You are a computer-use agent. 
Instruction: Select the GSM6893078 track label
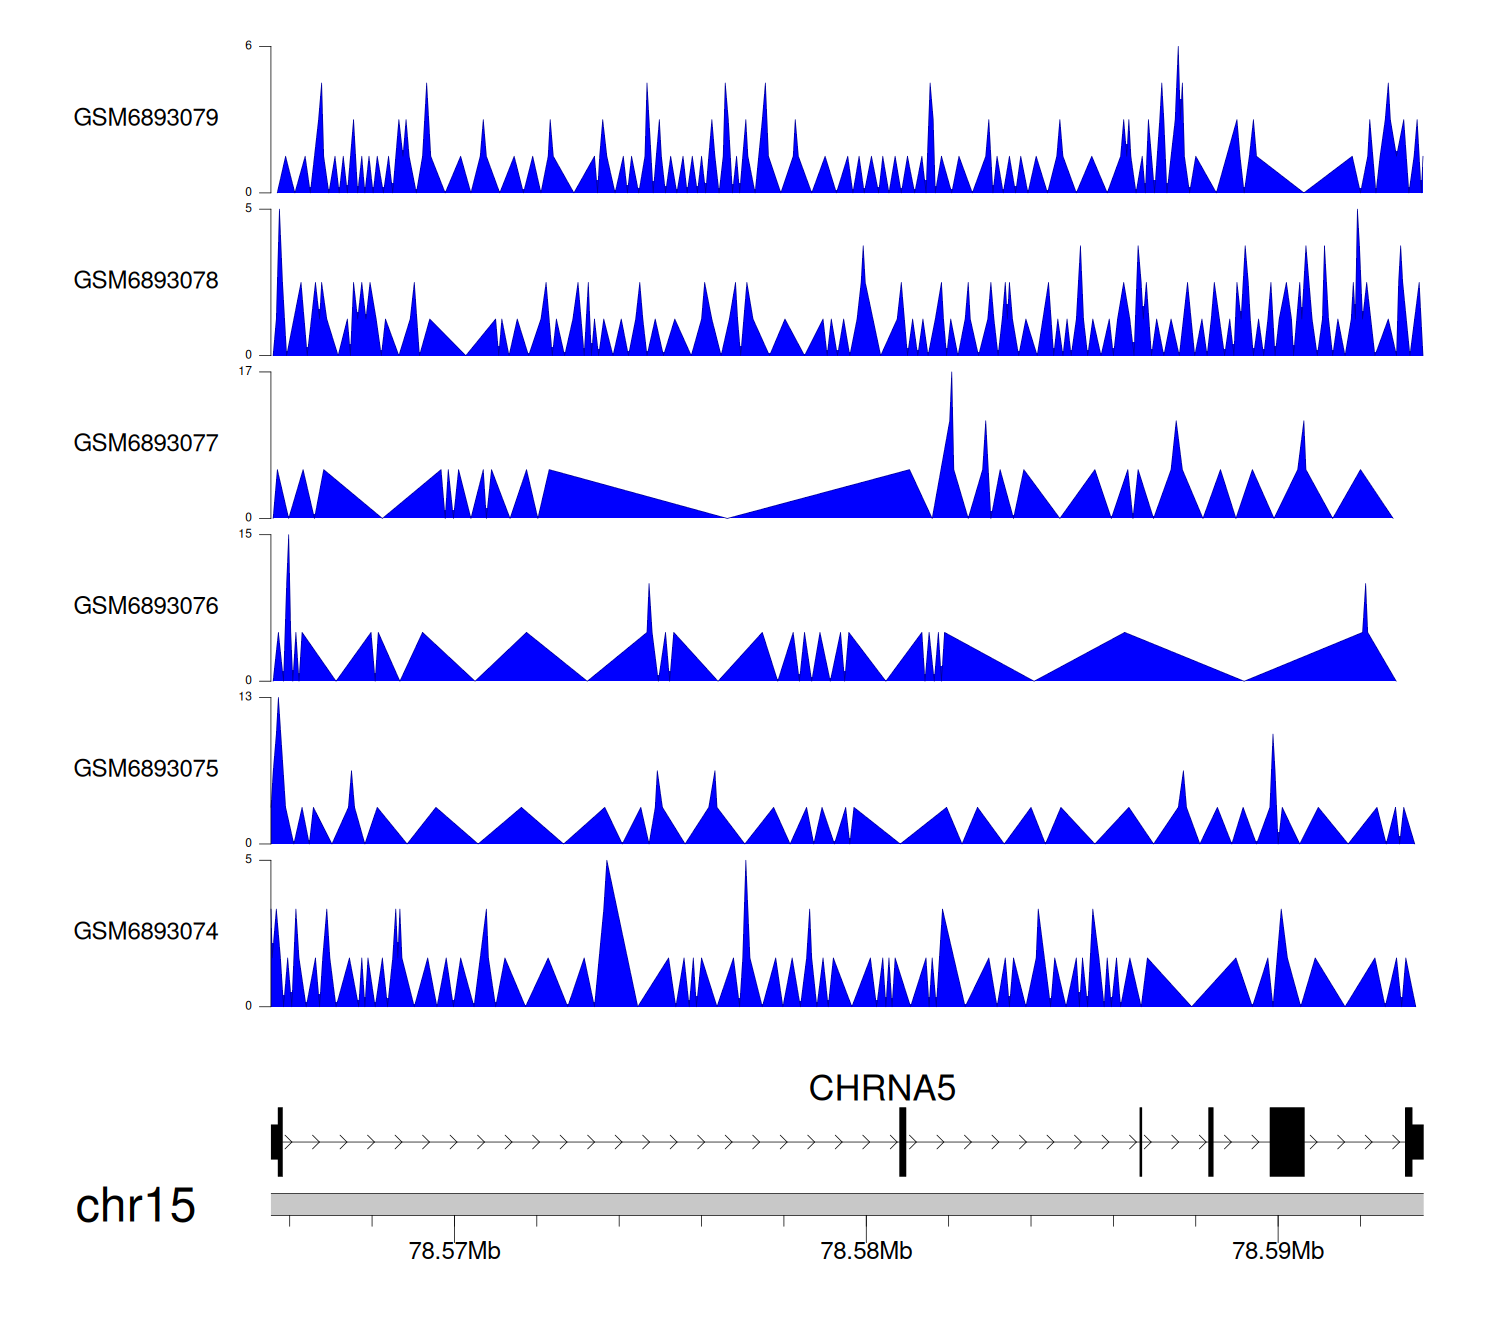(x=146, y=281)
